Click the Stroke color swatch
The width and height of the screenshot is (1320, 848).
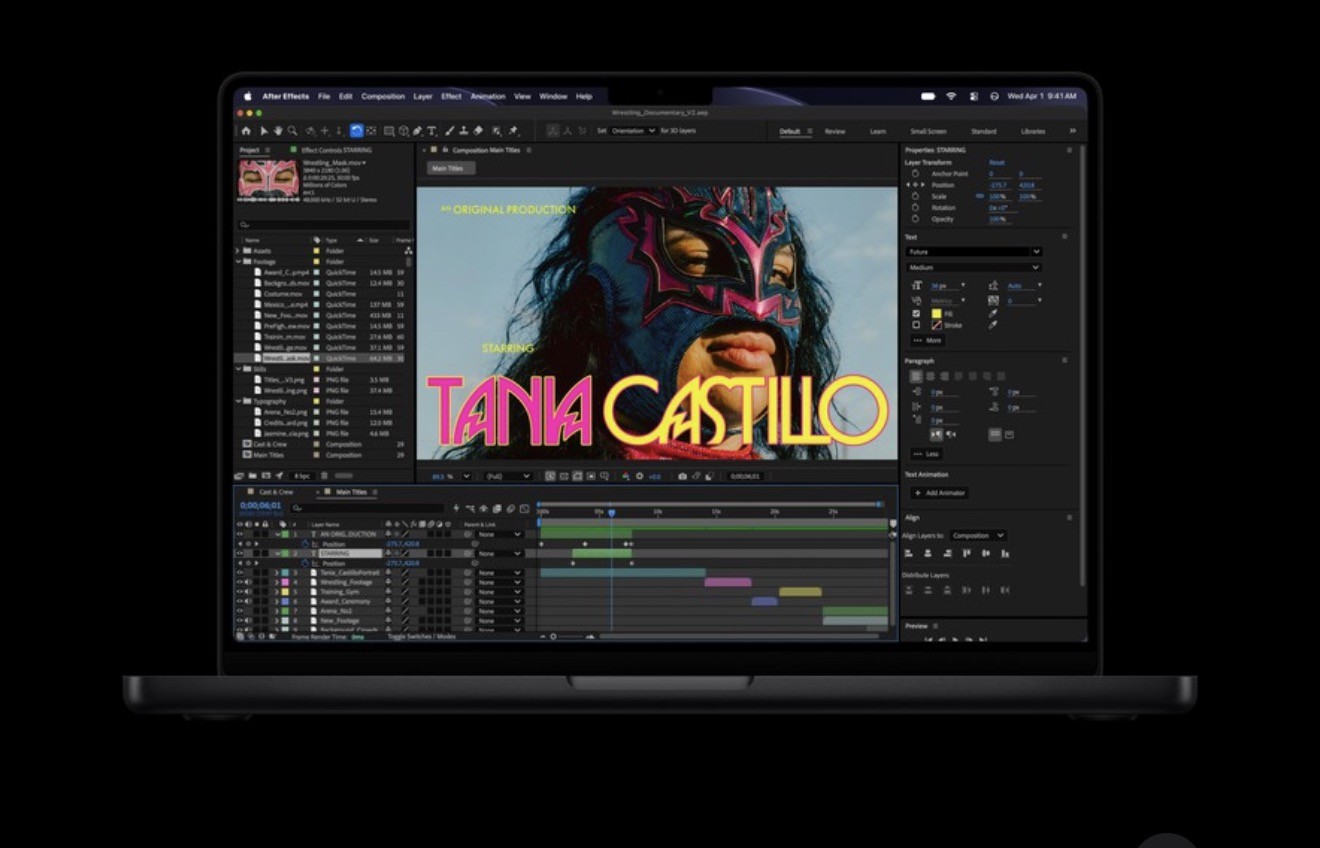(x=937, y=325)
